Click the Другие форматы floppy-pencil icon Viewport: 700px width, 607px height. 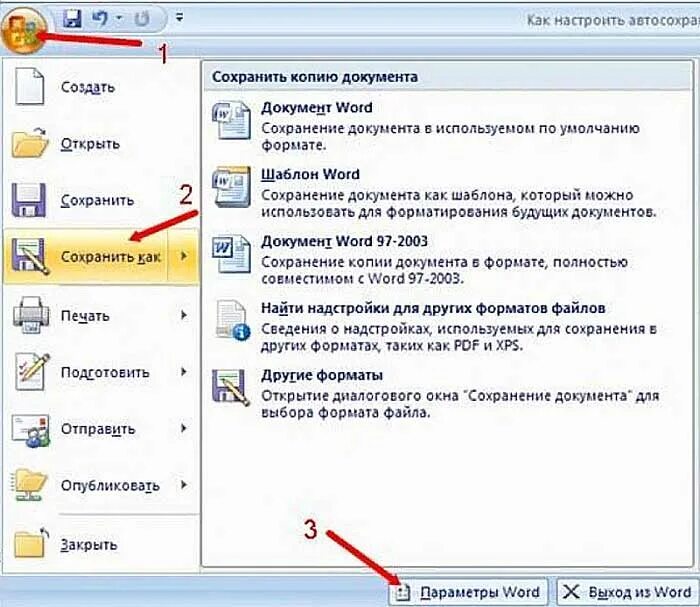tap(231, 387)
